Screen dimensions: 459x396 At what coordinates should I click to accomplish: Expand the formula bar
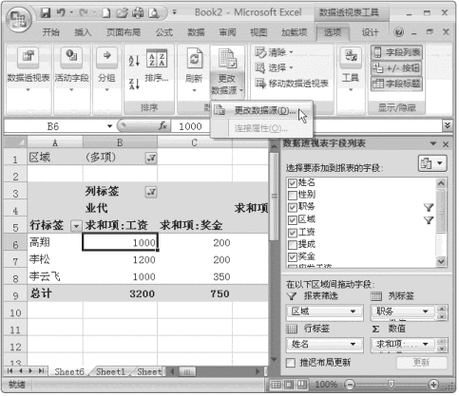(x=447, y=126)
